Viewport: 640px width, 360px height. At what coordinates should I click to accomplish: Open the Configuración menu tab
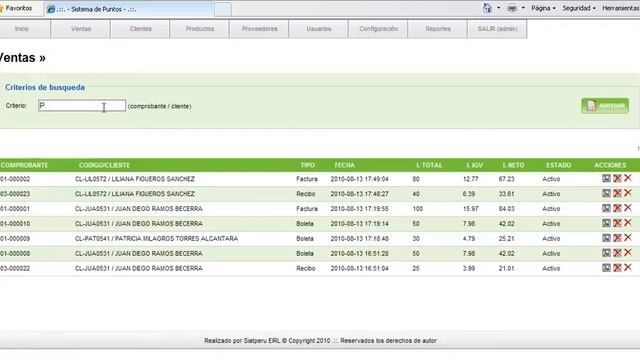click(x=378, y=29)
